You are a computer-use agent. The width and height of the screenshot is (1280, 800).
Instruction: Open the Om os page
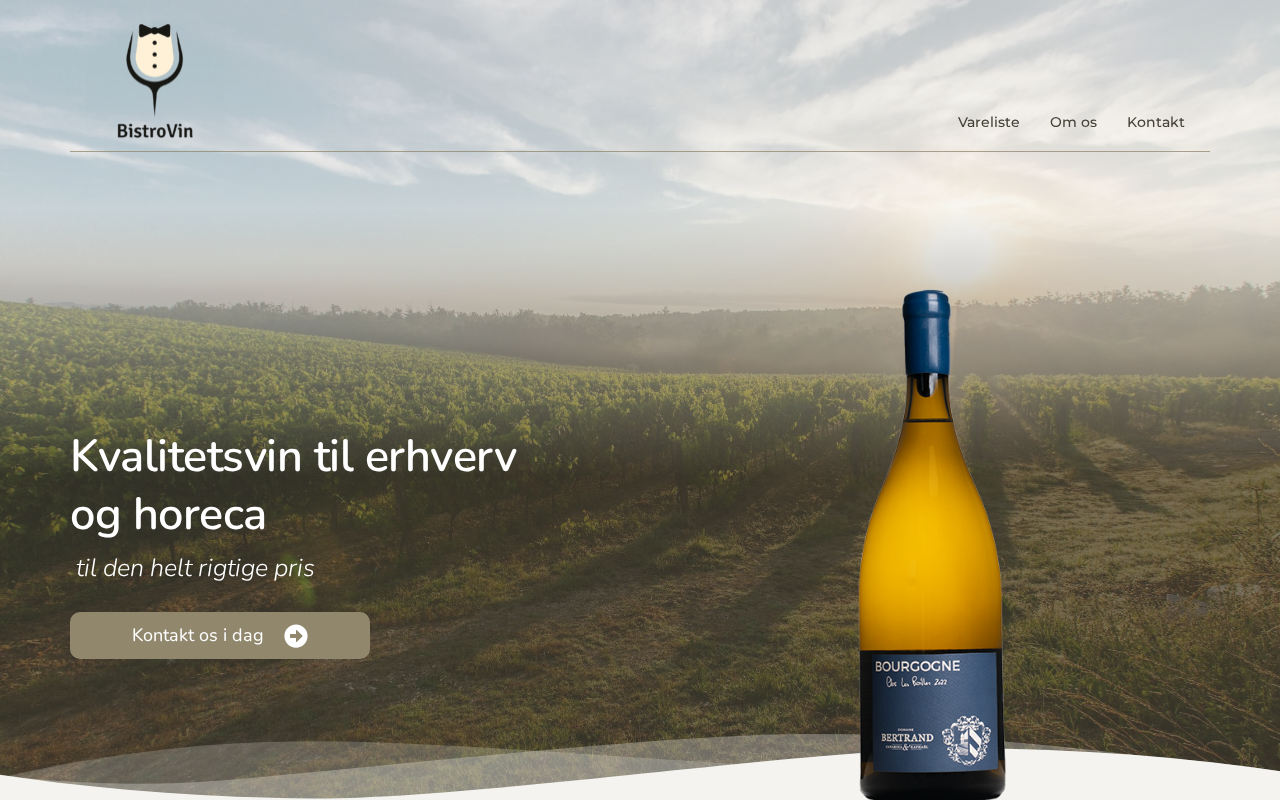[x=1073, y=122]
